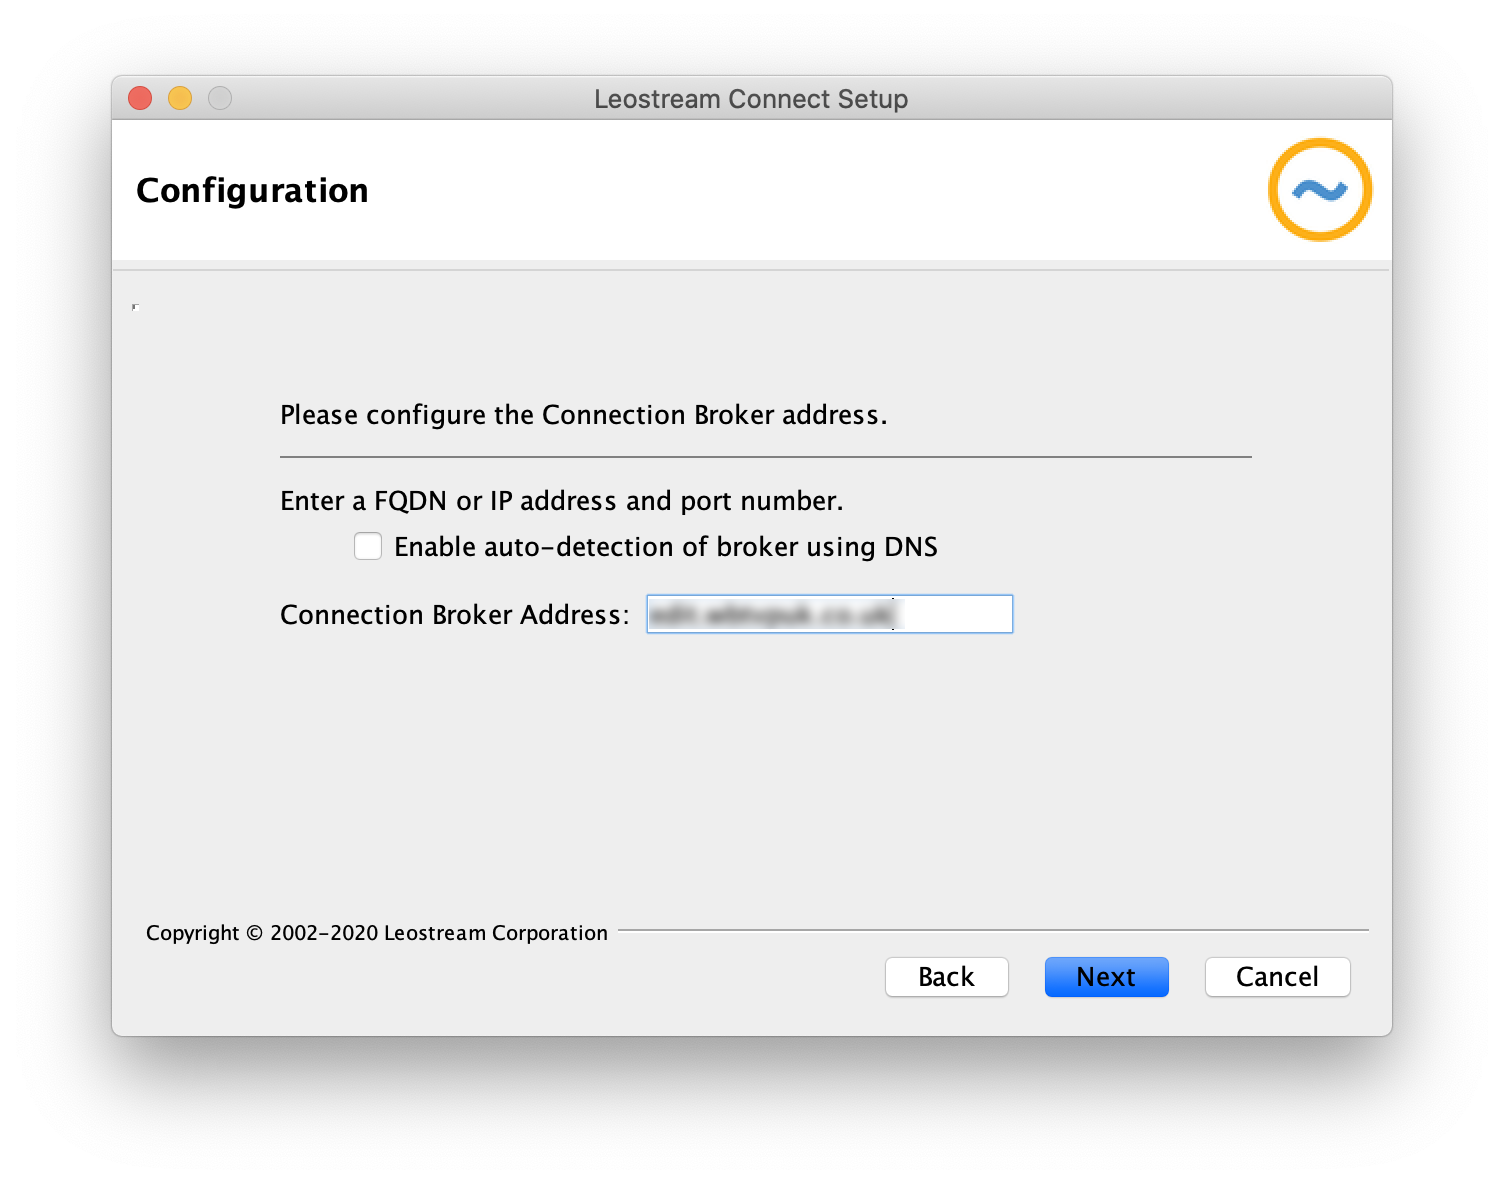Click the "Enable auto-detection of broker" label text
The width and height of the screenshot is (1504, 1184).
point(665,547)
